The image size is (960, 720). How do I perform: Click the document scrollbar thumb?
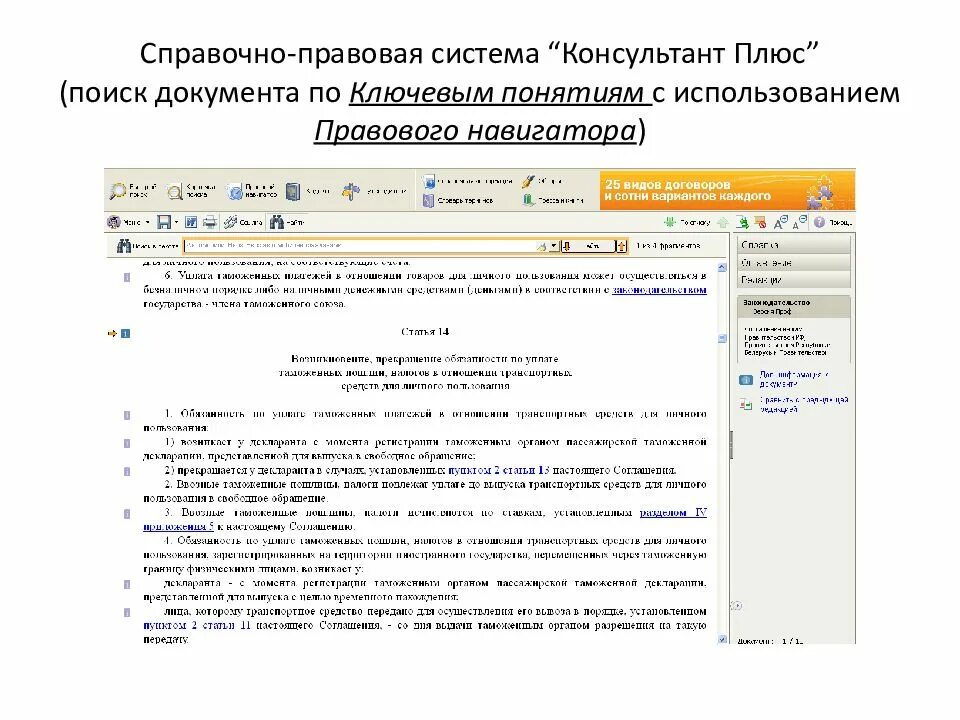coord(722,338)
